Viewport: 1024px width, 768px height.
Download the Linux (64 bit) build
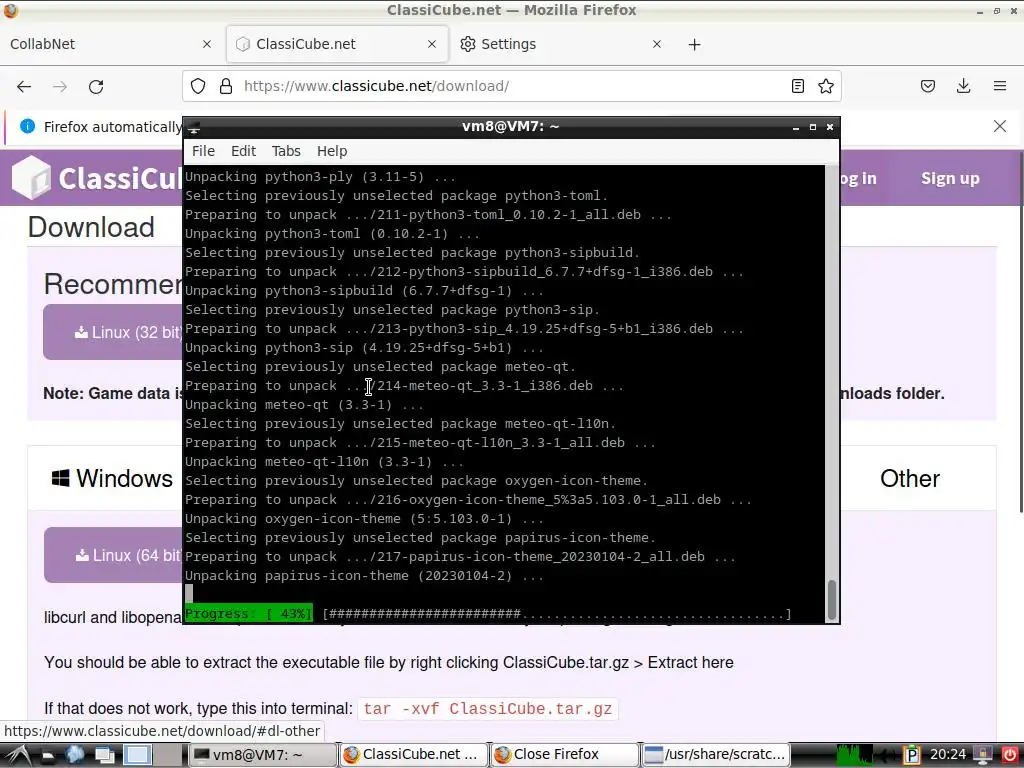[x=113, y=555]
